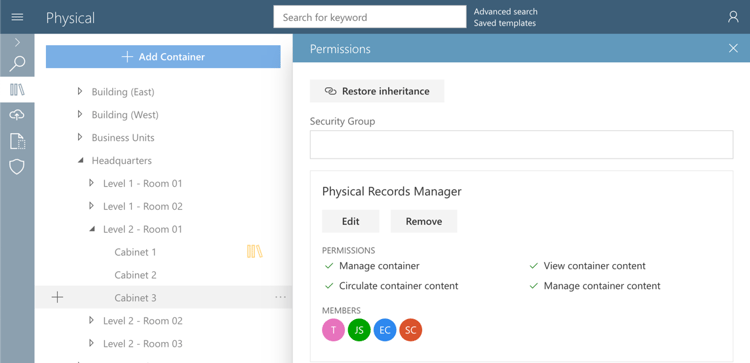
Task: Remove the Physical Records Manager group
Action: click(x=424, y=221)
